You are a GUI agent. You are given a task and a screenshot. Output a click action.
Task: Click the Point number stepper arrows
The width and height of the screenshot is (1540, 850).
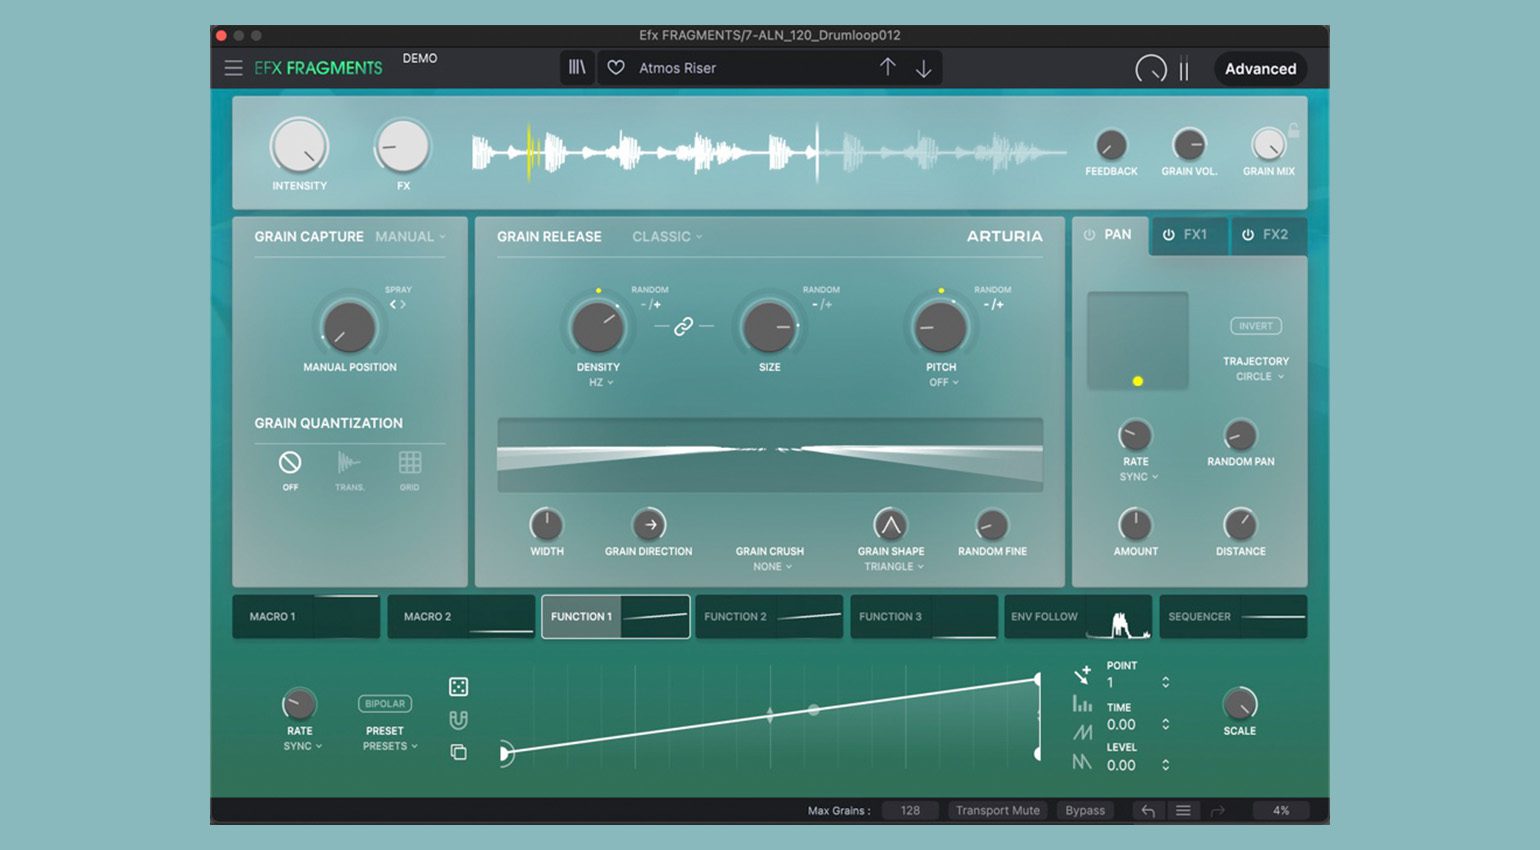coord(1165,682)
